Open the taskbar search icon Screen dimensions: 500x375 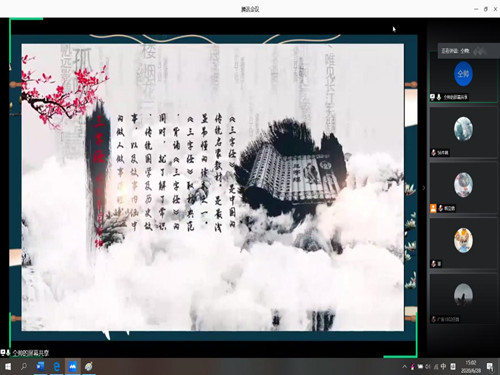click(24, 367)
